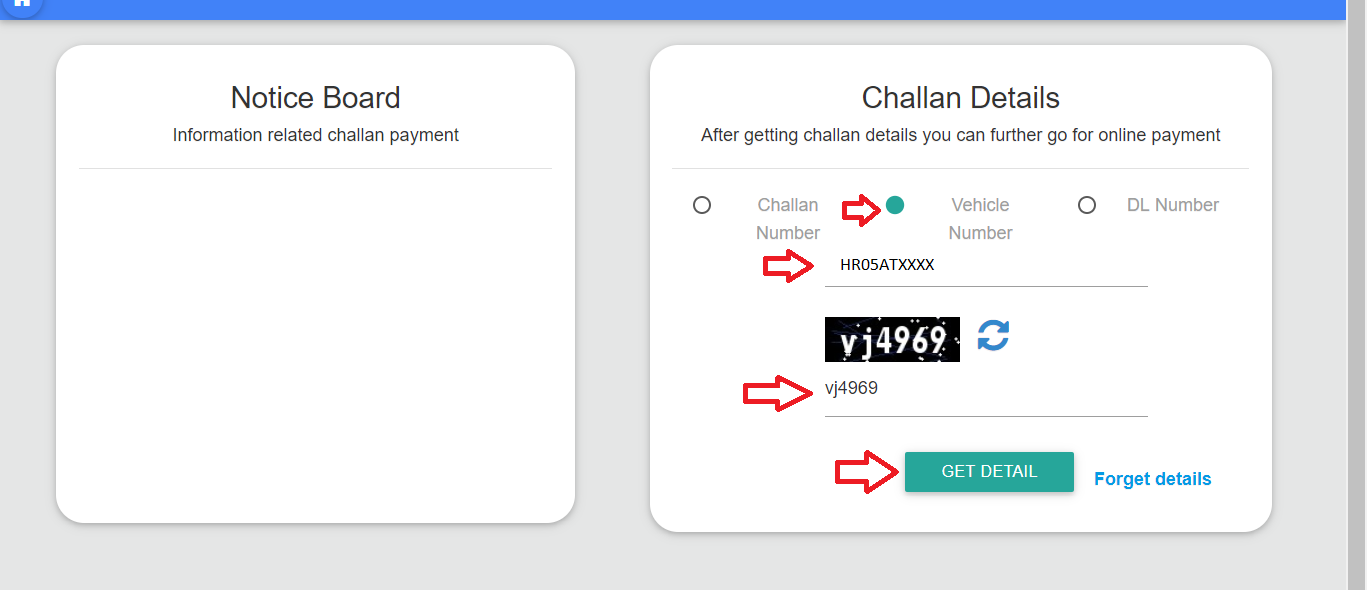
Task: Click the page's vertical scrollbar
Action: tap(1356, 300)
